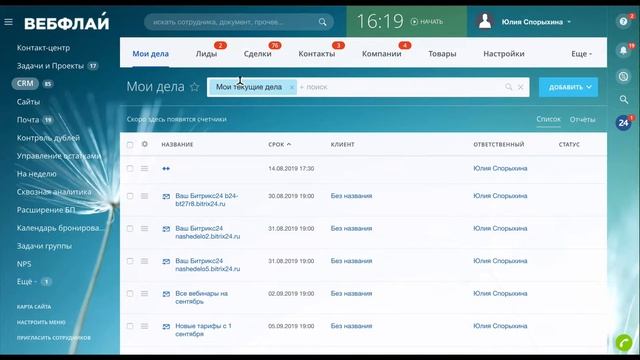Image resolution: width=640 pixels, height=360 pixels.
Task: Check the b24-bt27r8.bitrix24.ru row checkbox
Action: click(130, 196)
